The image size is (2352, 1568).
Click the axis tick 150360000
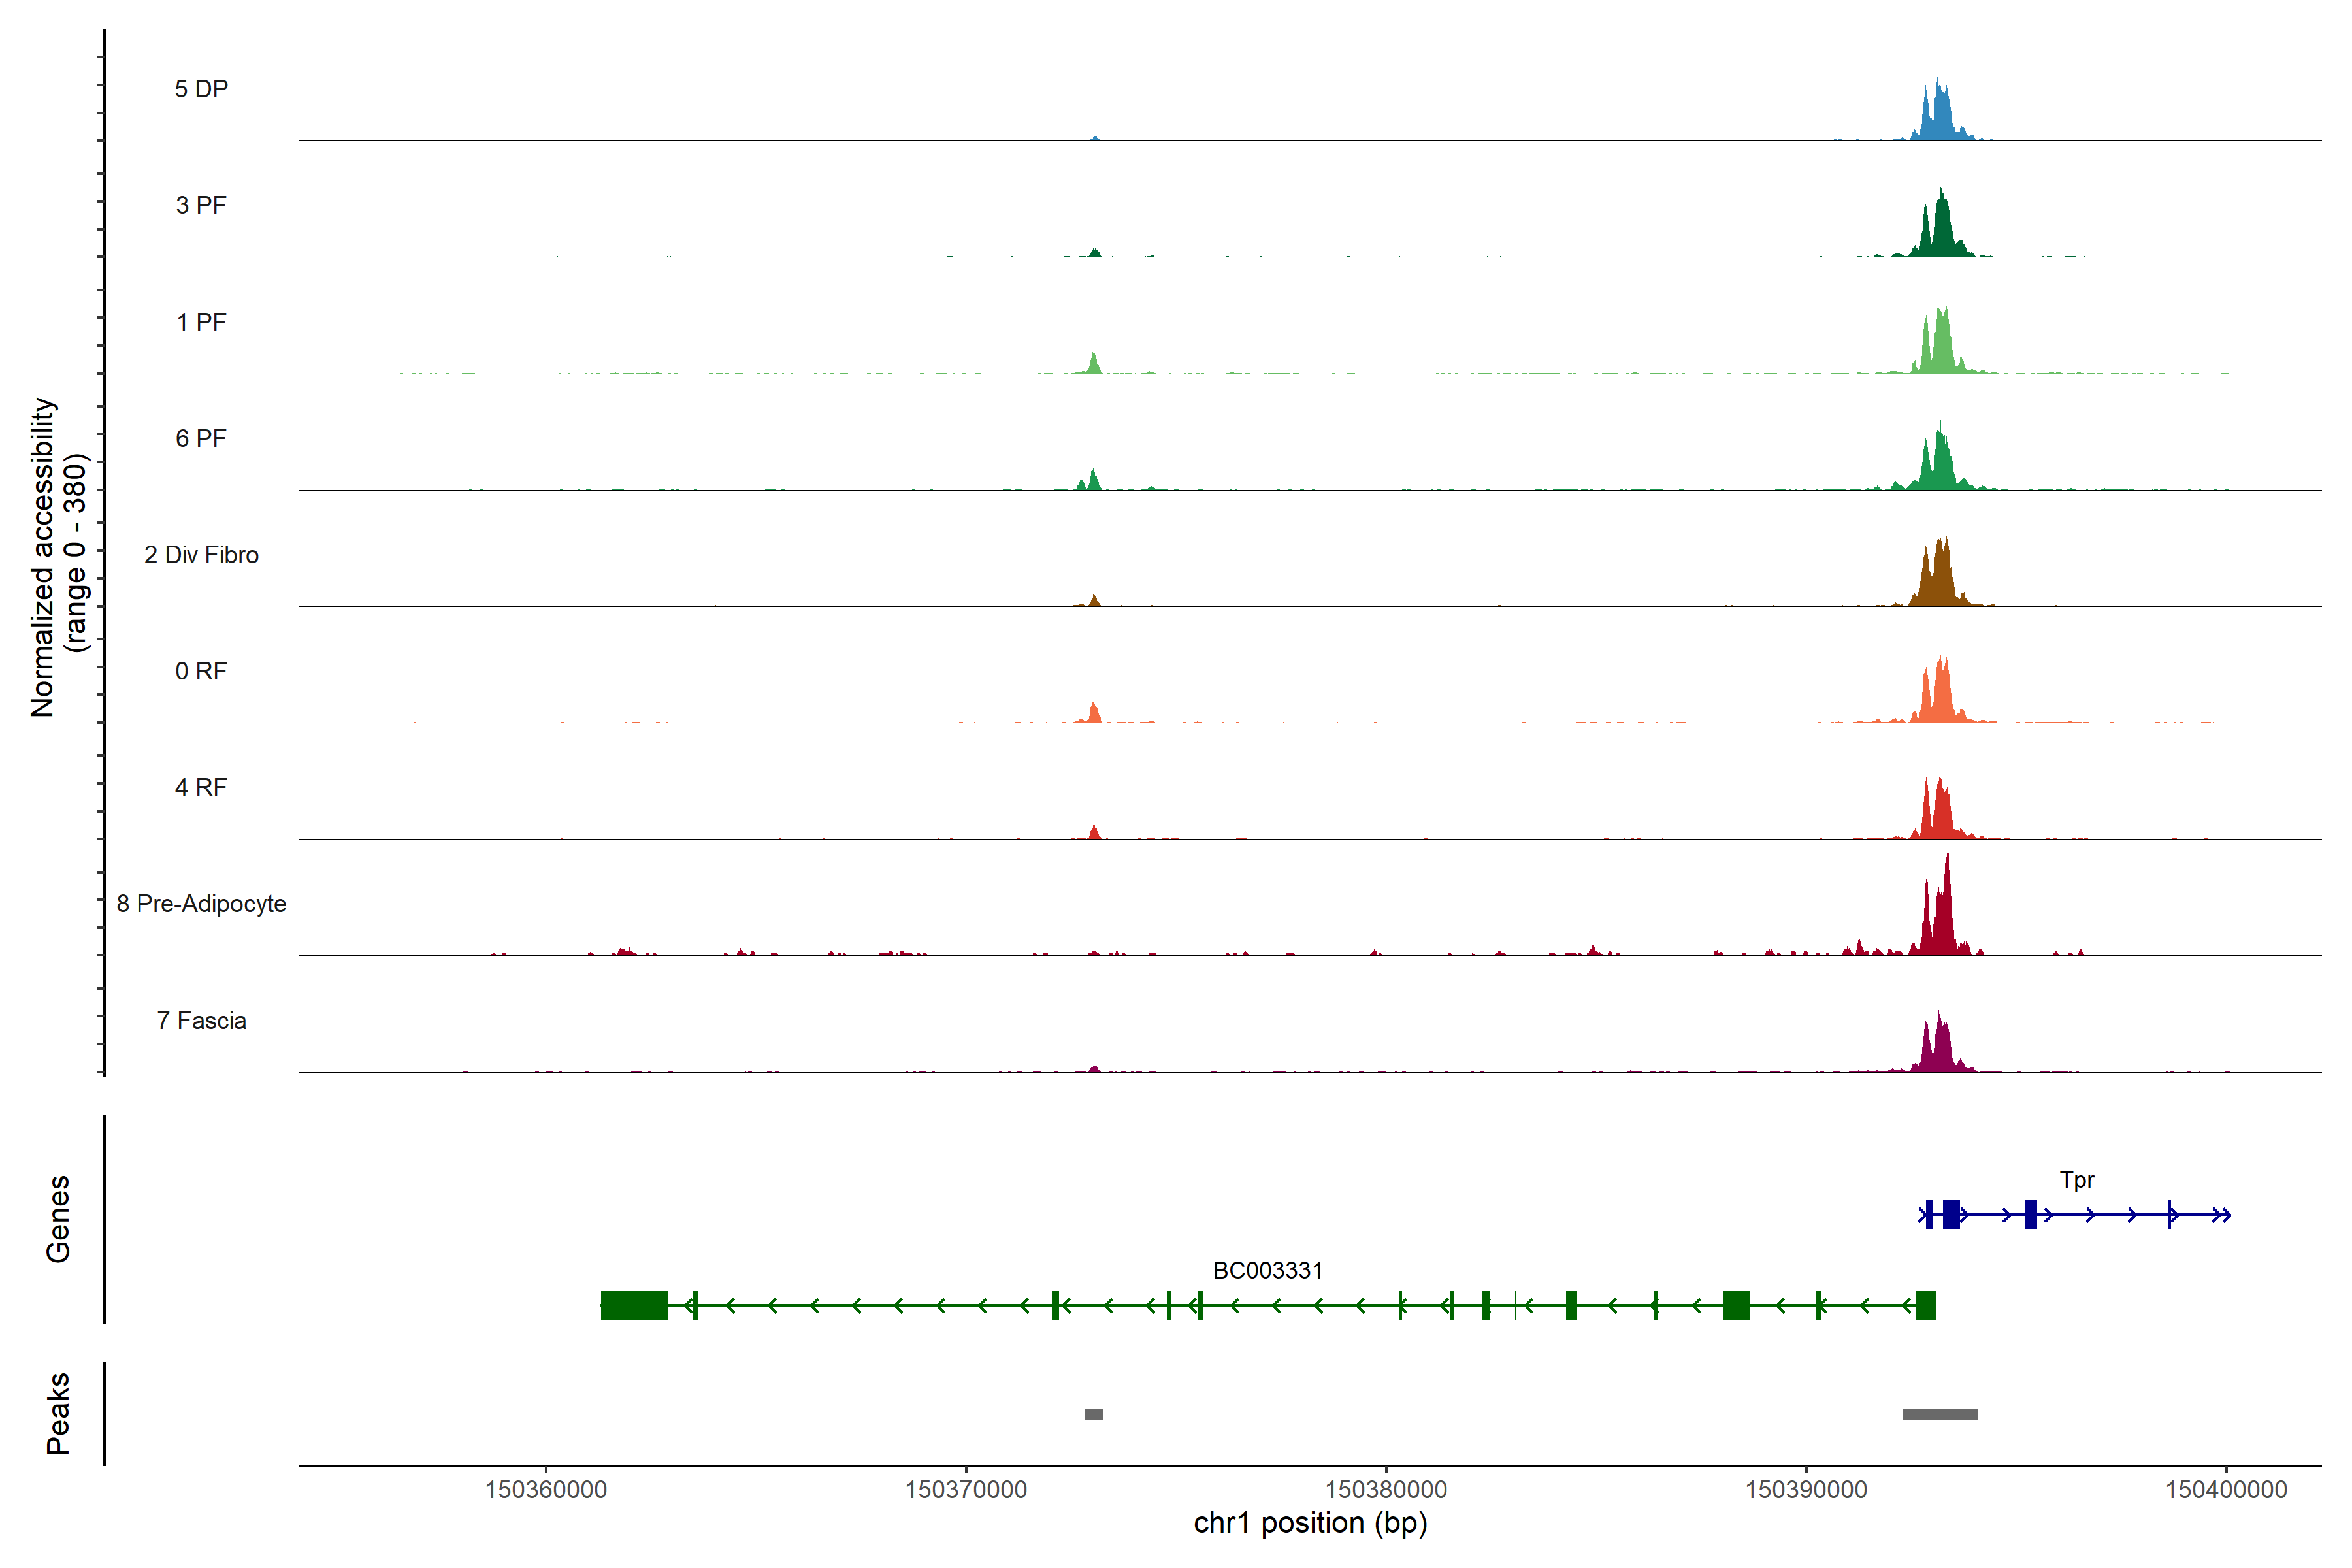tap(546, 1489)
